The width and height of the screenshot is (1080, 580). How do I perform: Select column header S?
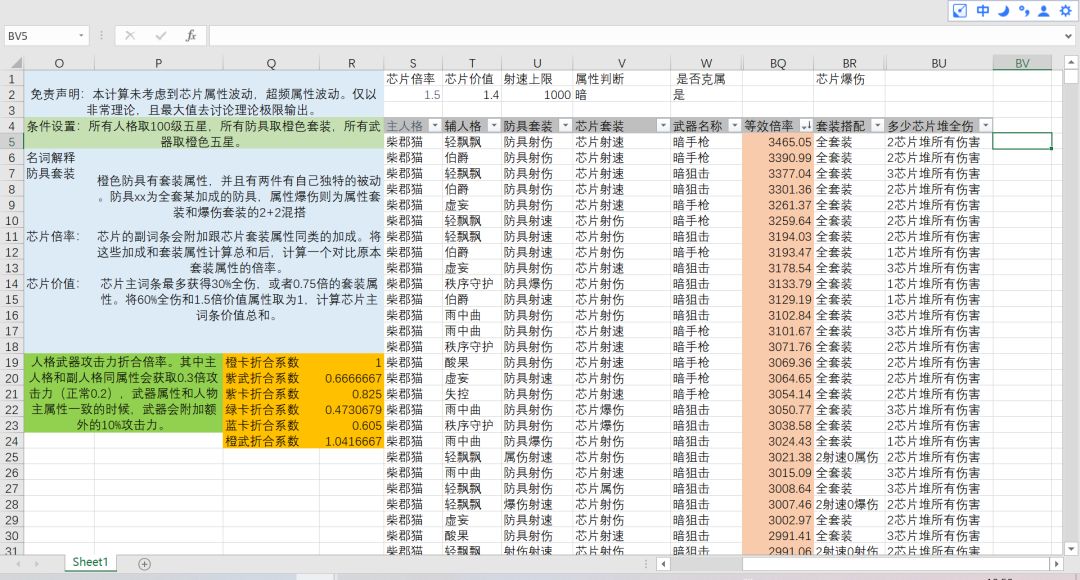(413, 63)
